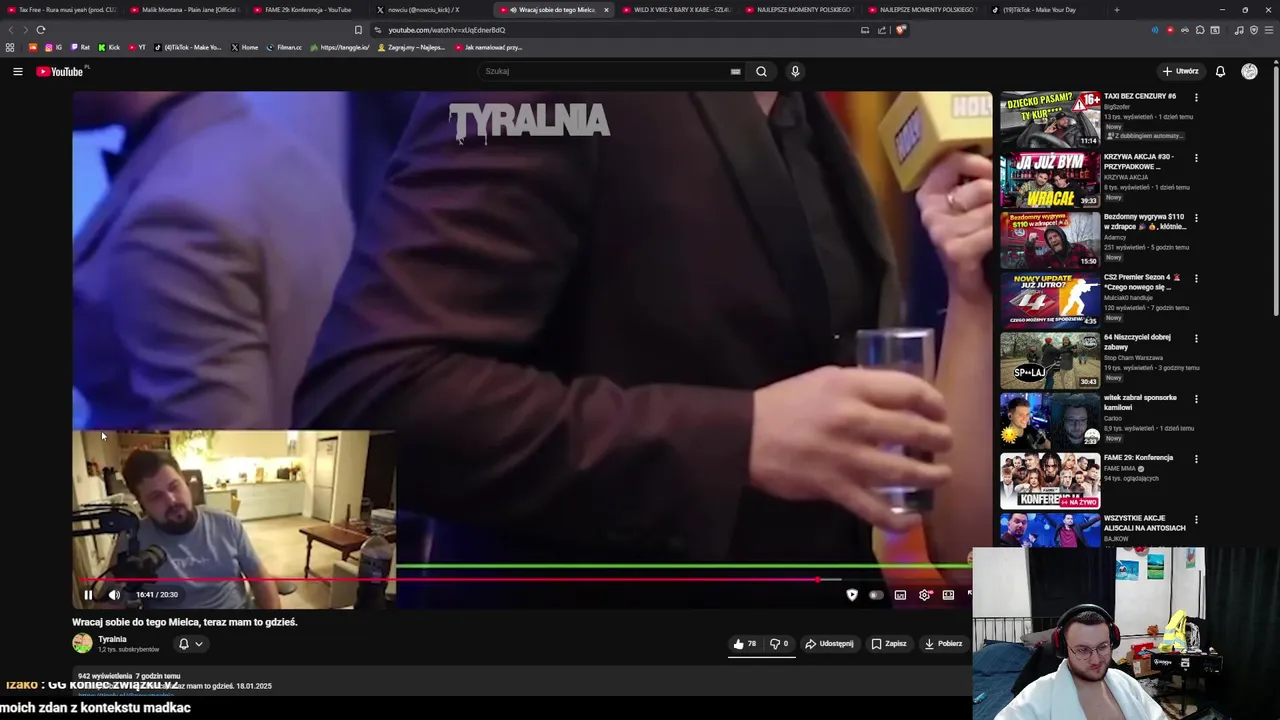Screen dimensions: 1280x720
Task: Open options for TAXI BEZ CENZURY #6
Action: (x=1196, y=98)
